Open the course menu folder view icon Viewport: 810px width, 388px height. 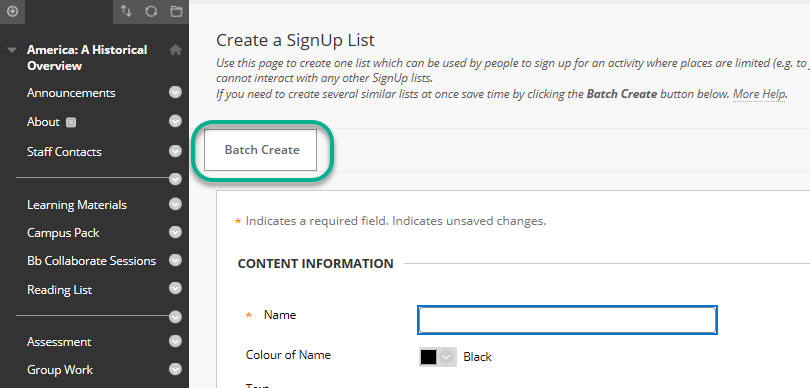(x=176, y=11)
